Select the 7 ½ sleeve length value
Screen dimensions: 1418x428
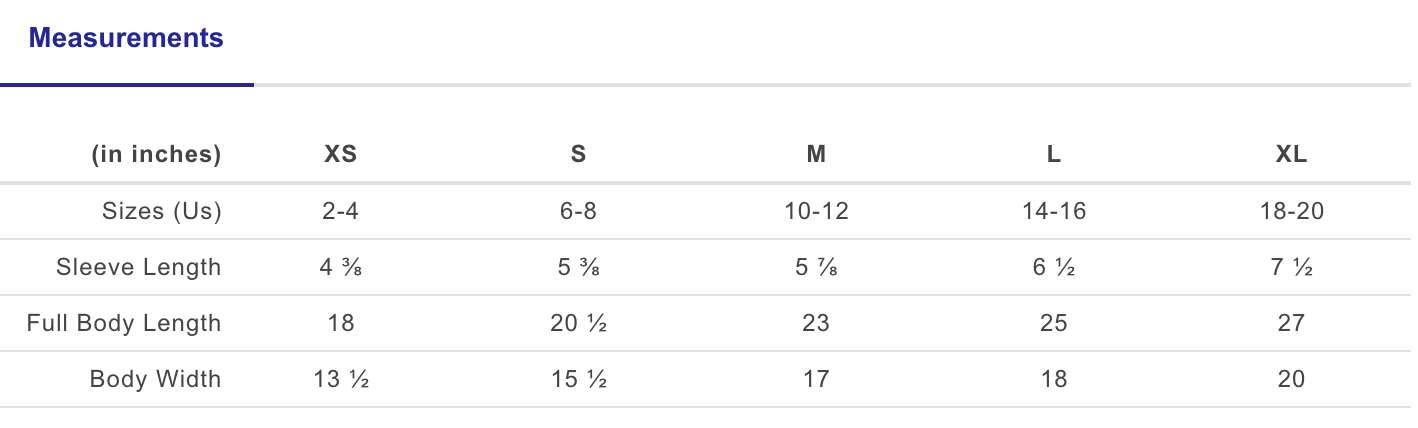click(1291, 267)
